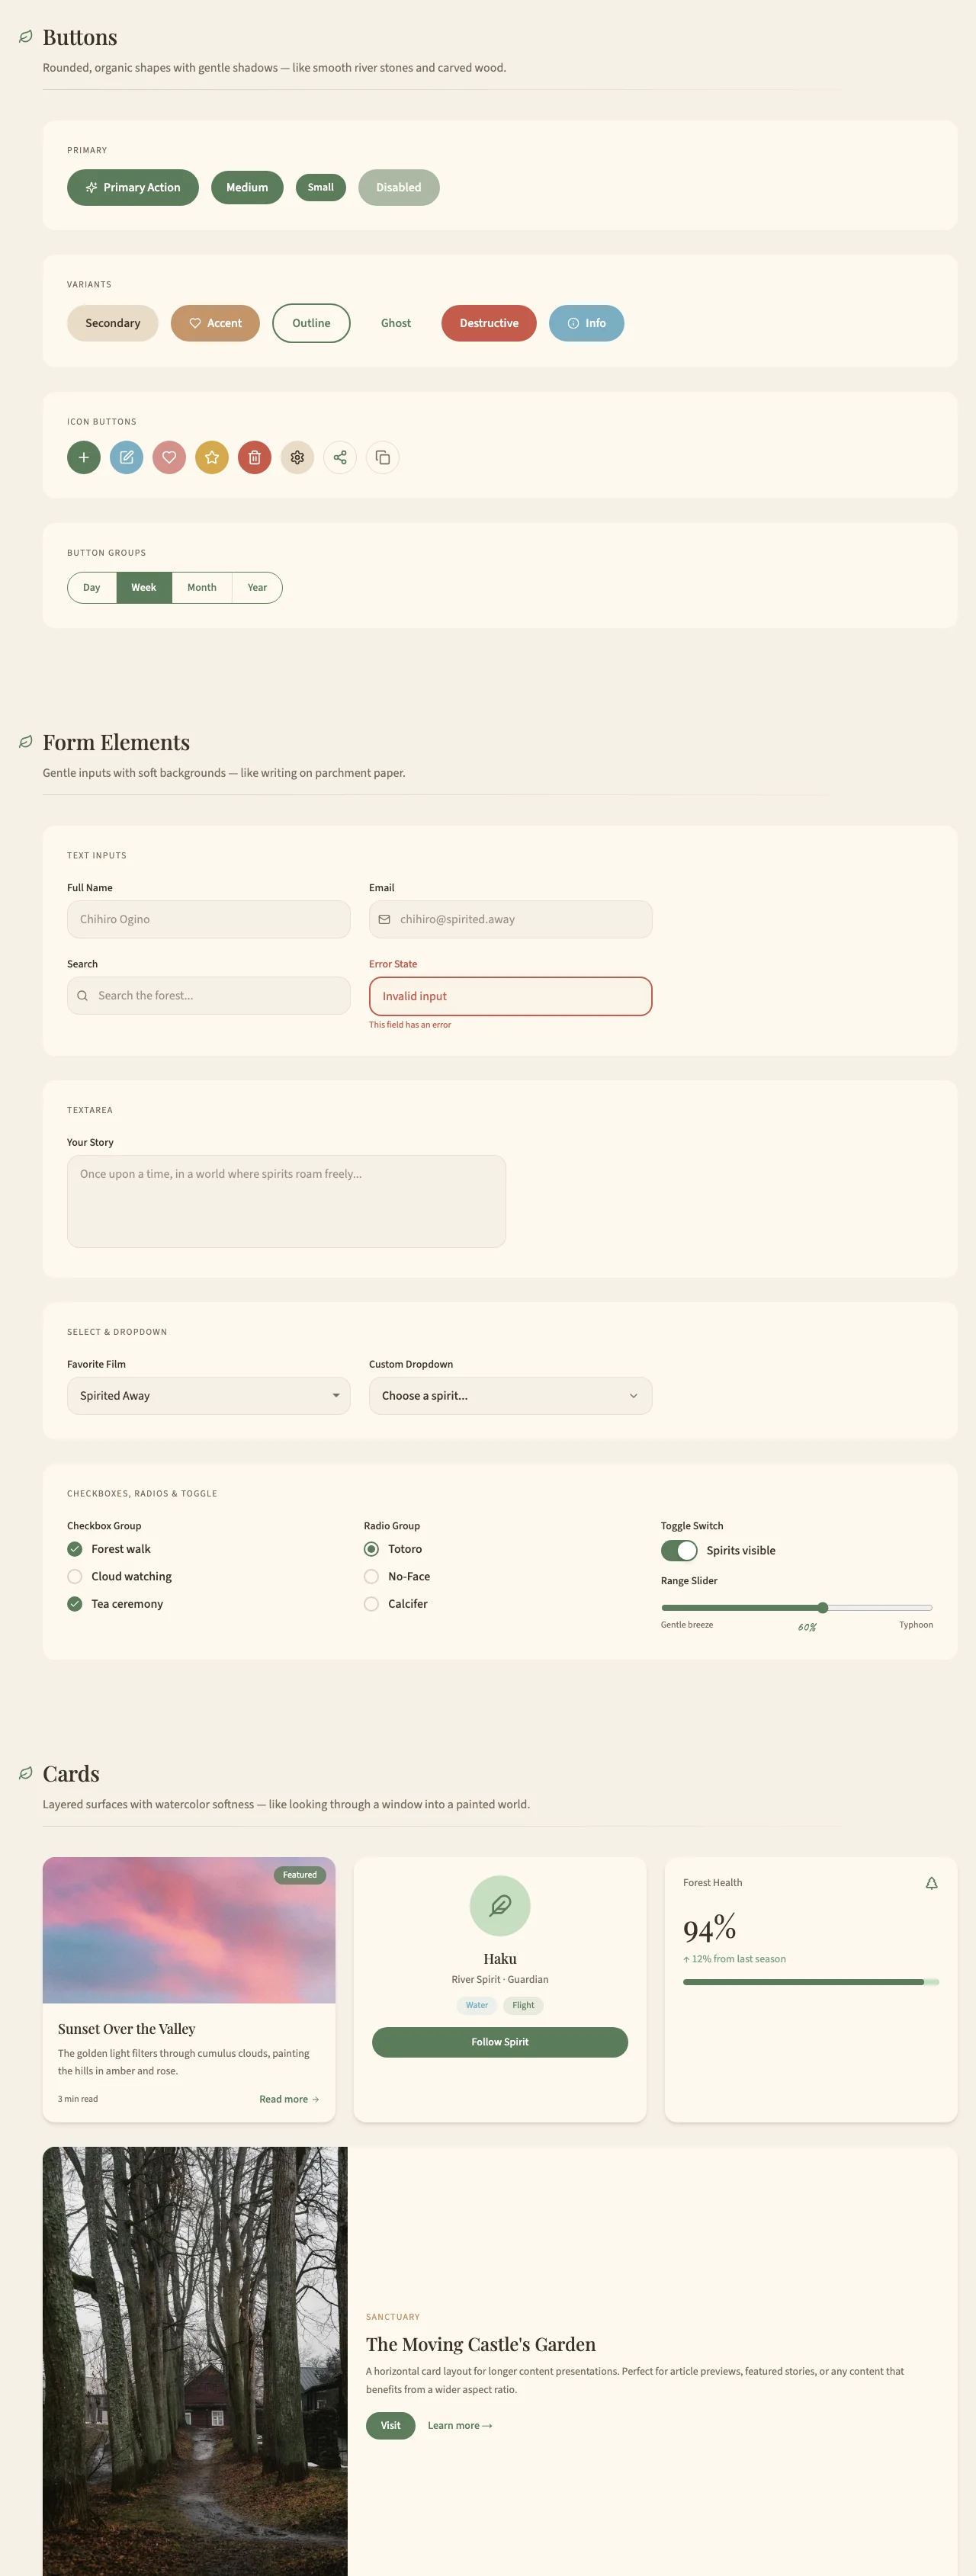This screenshot has height=2576, width=976.
Task: Click the Disabled primary button
Action: [399, 187]
